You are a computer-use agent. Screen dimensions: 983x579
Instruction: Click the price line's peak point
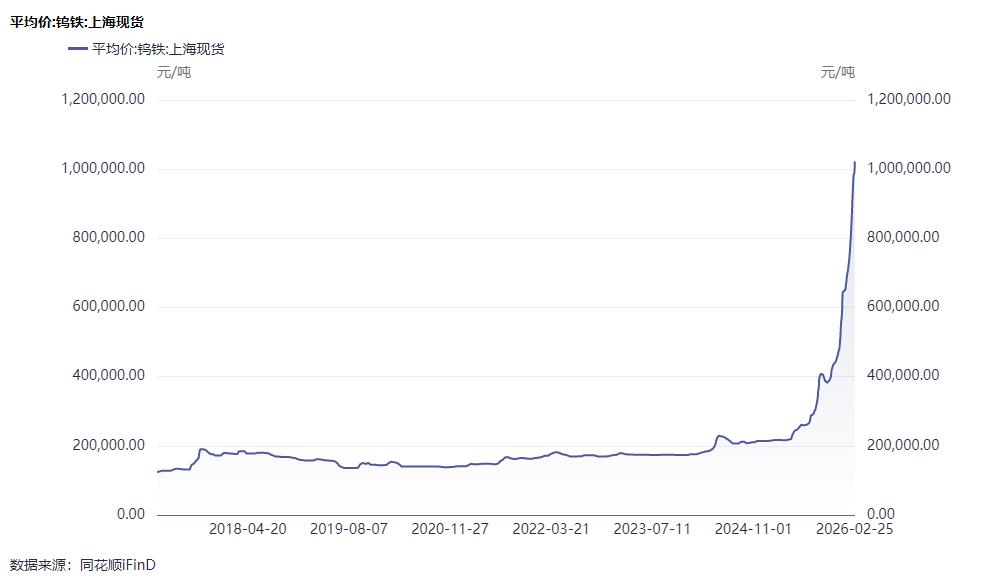pos(855,161)
